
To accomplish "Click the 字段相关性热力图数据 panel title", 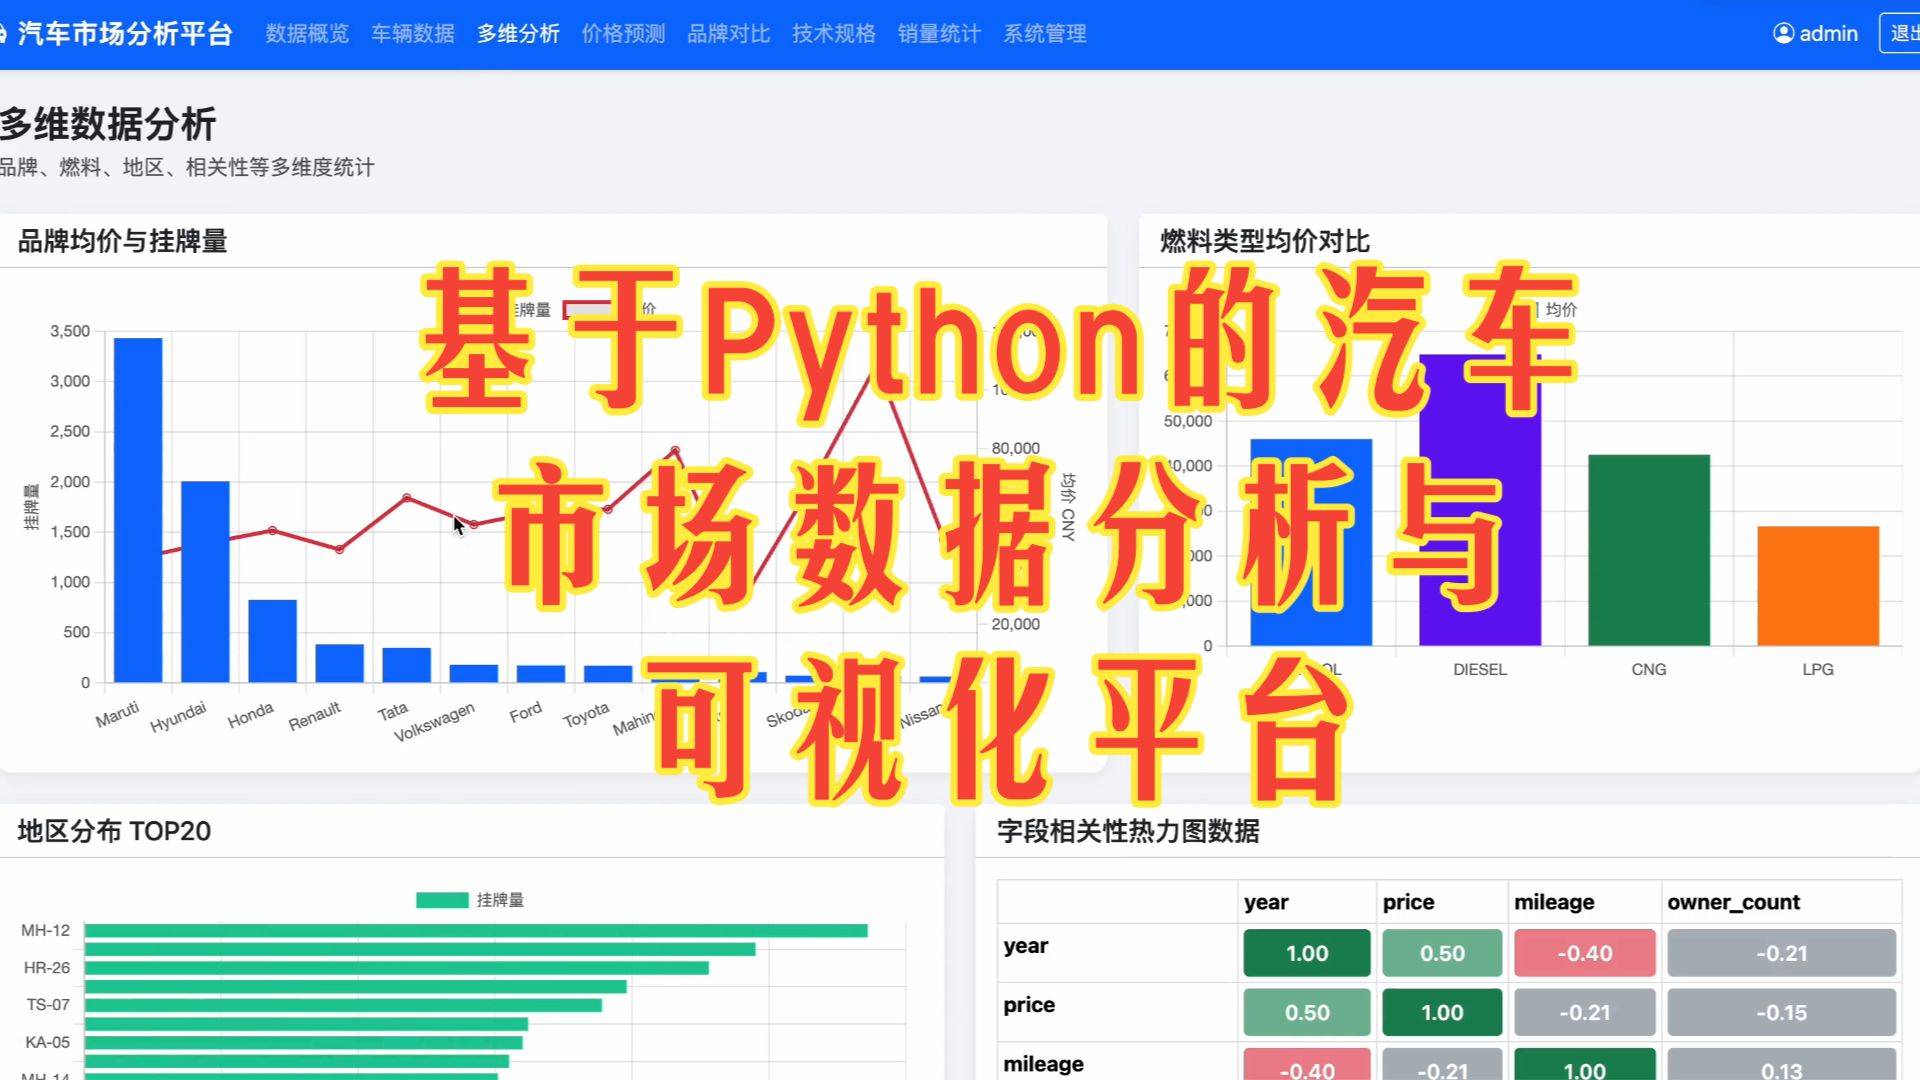I will click(x=1128, y=831).
